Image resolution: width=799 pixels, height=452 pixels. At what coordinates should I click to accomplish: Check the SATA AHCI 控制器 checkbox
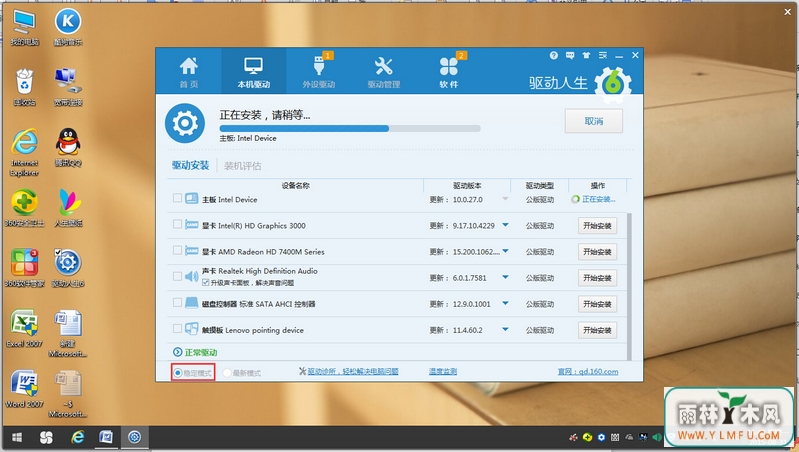coord(177,303)
